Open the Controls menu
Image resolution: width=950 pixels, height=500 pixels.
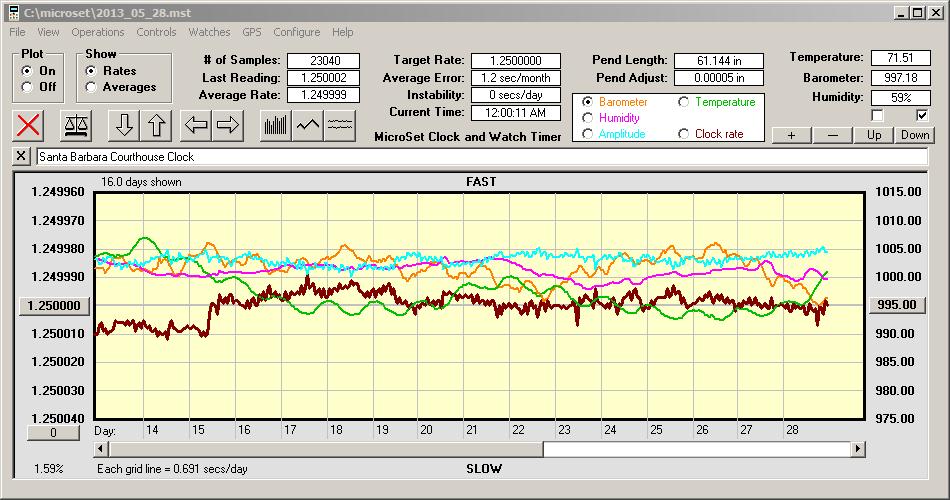(x=156, y=32)
